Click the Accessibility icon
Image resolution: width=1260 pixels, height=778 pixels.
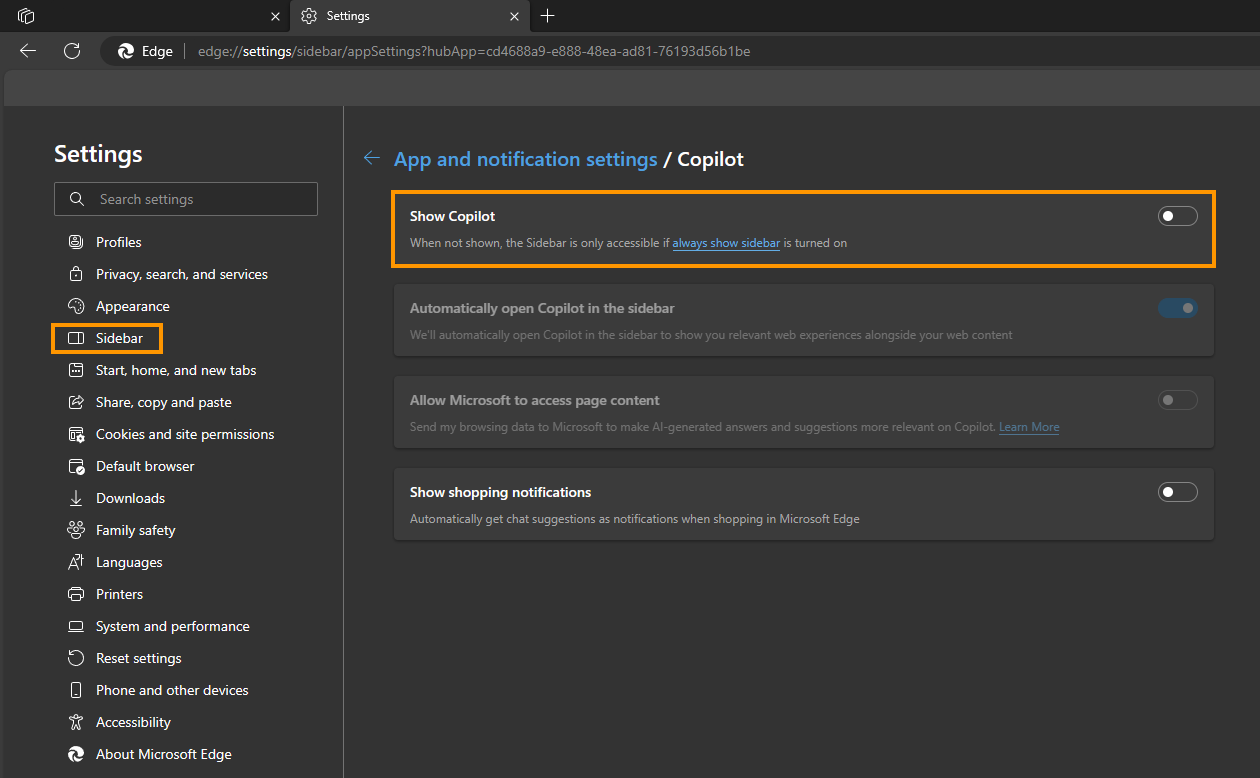click(76, 722)
